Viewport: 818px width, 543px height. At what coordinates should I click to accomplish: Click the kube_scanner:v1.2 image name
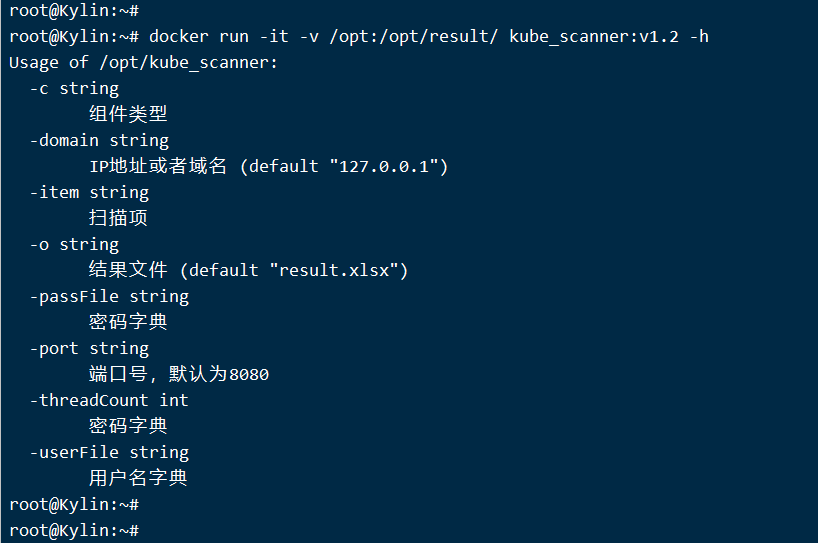tap(594, 37)
